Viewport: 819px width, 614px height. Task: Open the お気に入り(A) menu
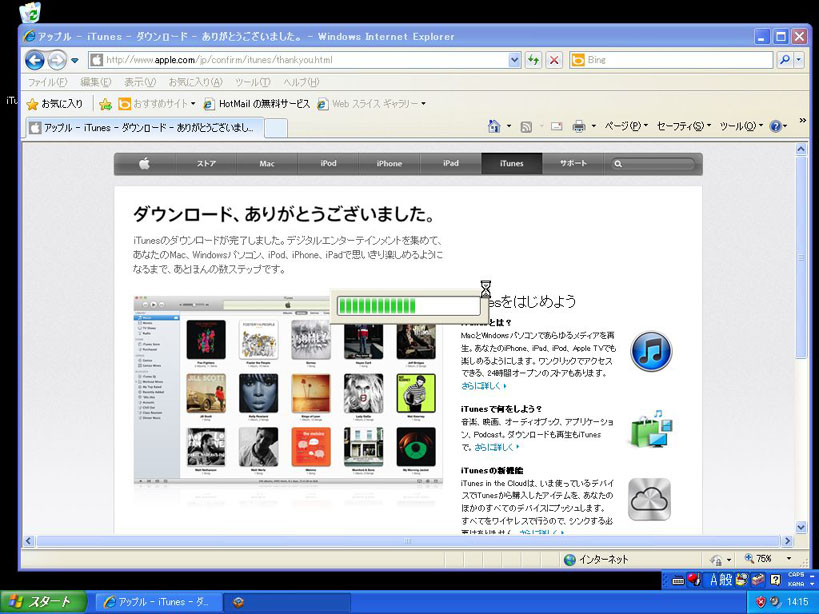[x=195, y=82]
